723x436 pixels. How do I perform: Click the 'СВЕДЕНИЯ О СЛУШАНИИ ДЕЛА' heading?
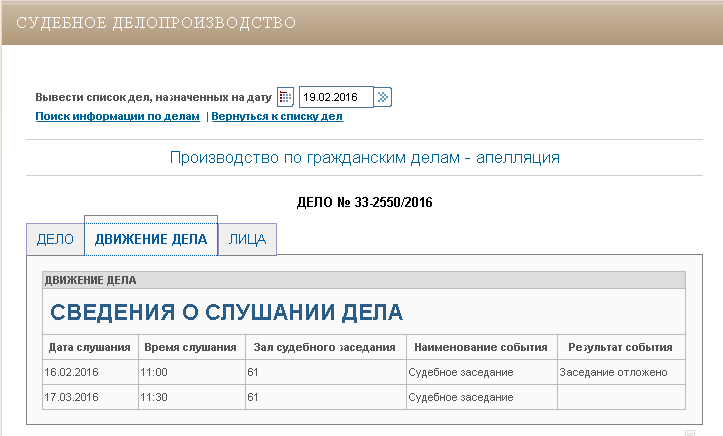pyautogui.click(x=226, y=312)
